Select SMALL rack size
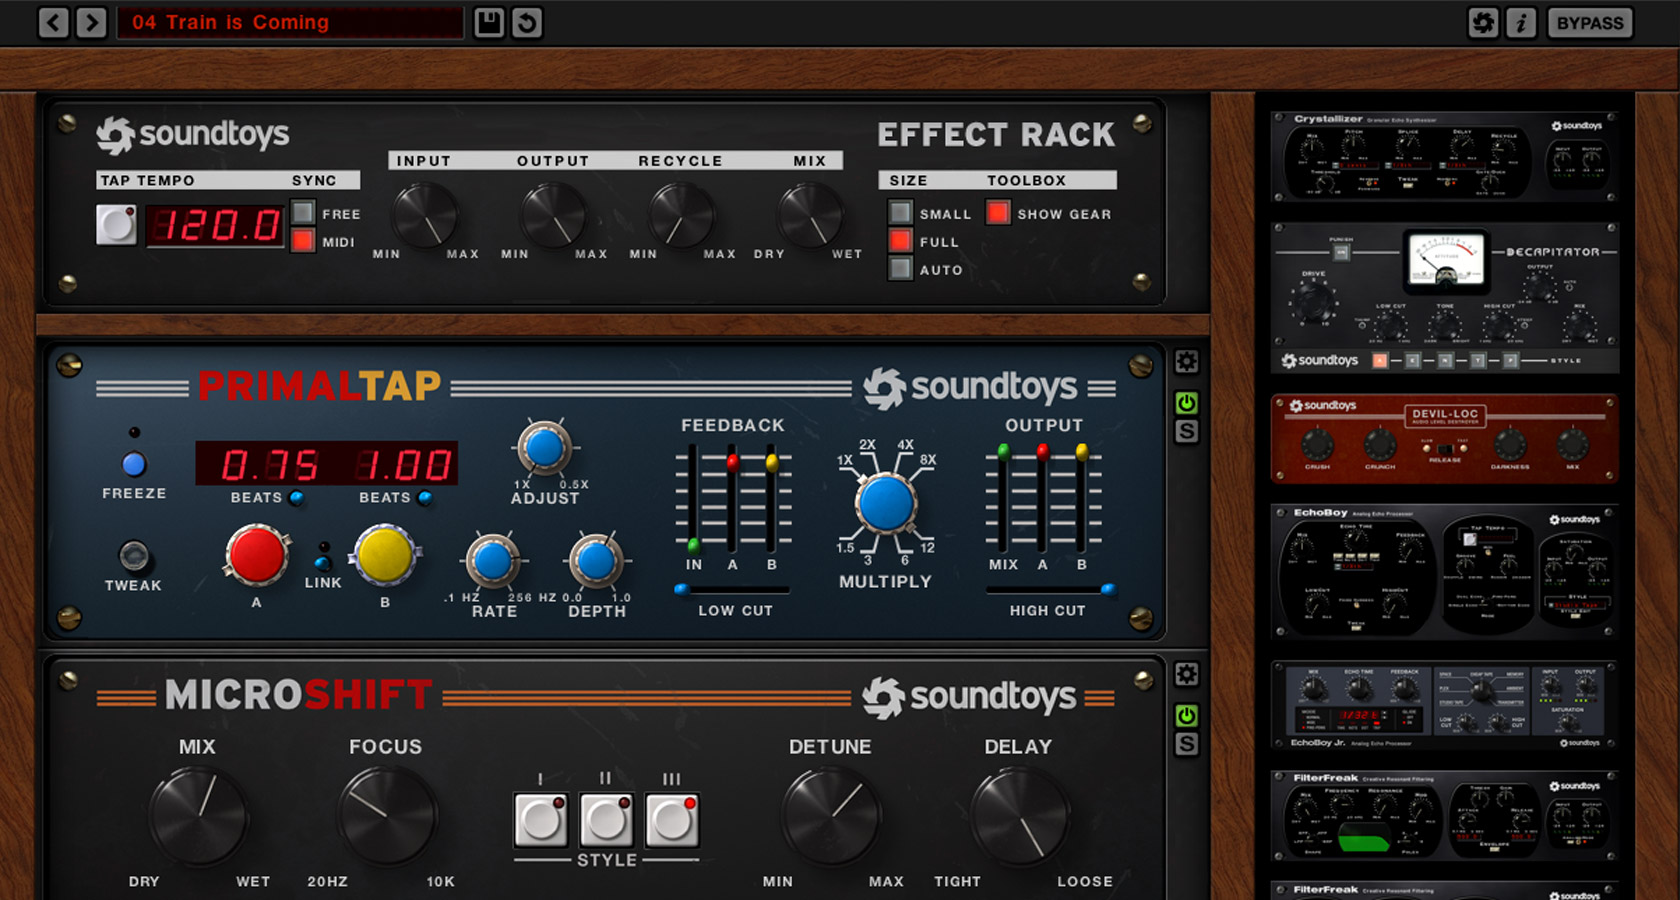This screenshot has width=1680, height=900. 901,212
